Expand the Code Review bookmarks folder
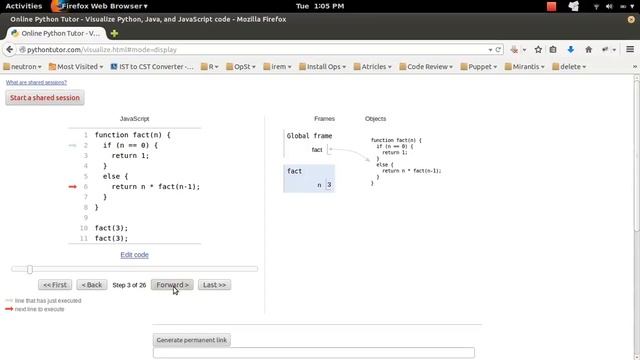Screen dimensions: 640x360 [x=426, y=67]
